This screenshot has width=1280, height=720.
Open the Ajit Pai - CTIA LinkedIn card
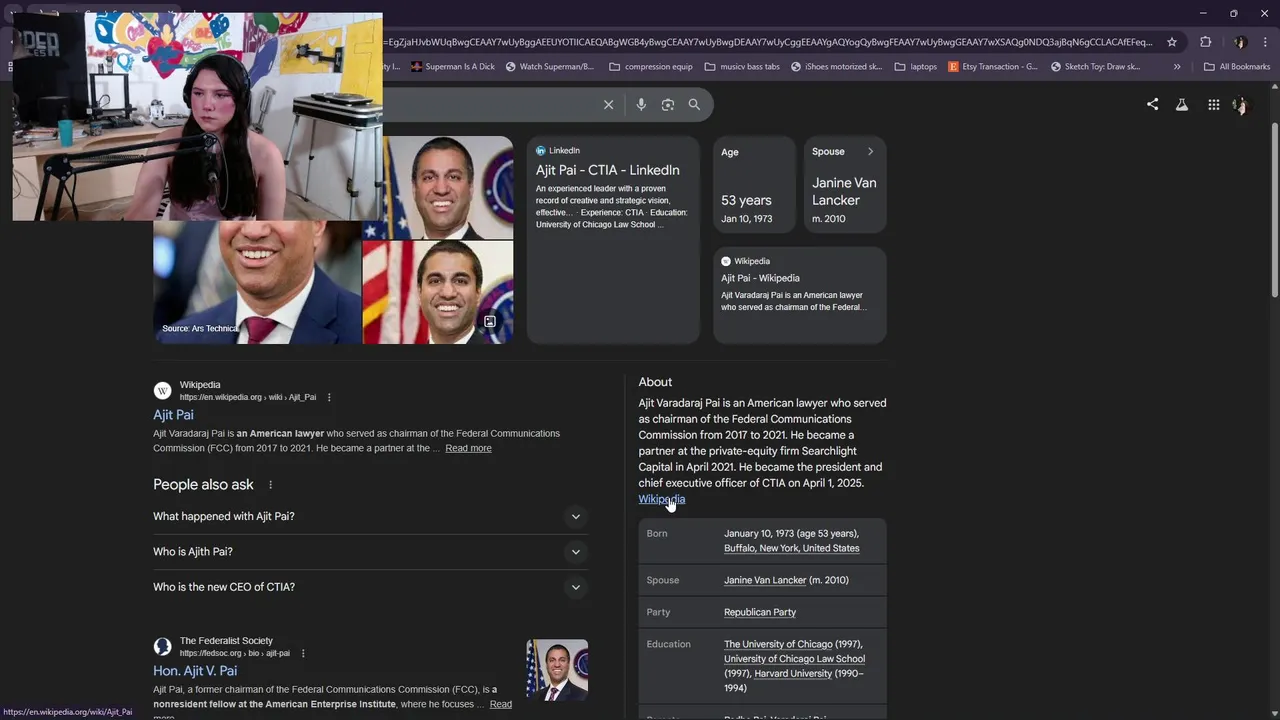click(613, 240)
